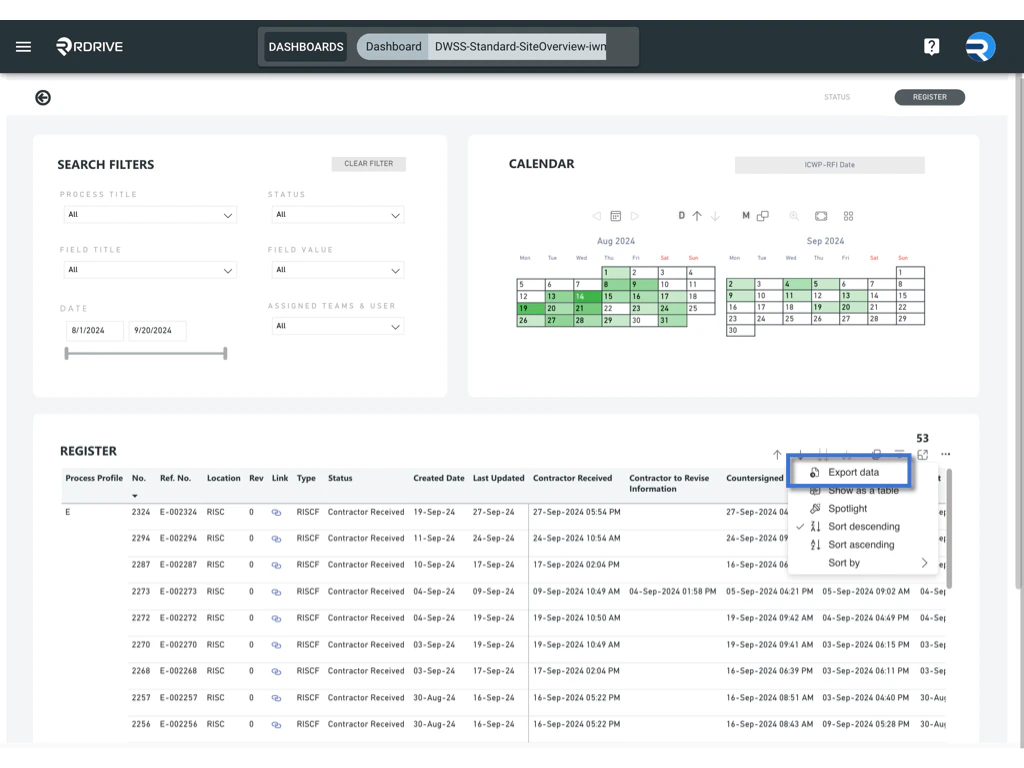1024x768 pixels.
Task: Click the more options ellipsis on Register
Action: tap(945, 454)
